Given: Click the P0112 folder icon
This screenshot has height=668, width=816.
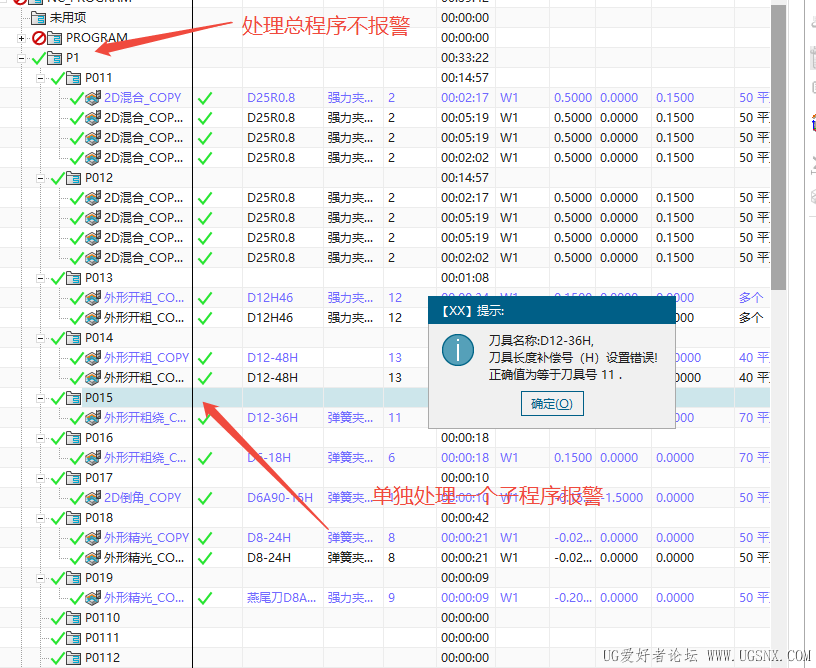Looking at the screenshot, I should 73,658.
